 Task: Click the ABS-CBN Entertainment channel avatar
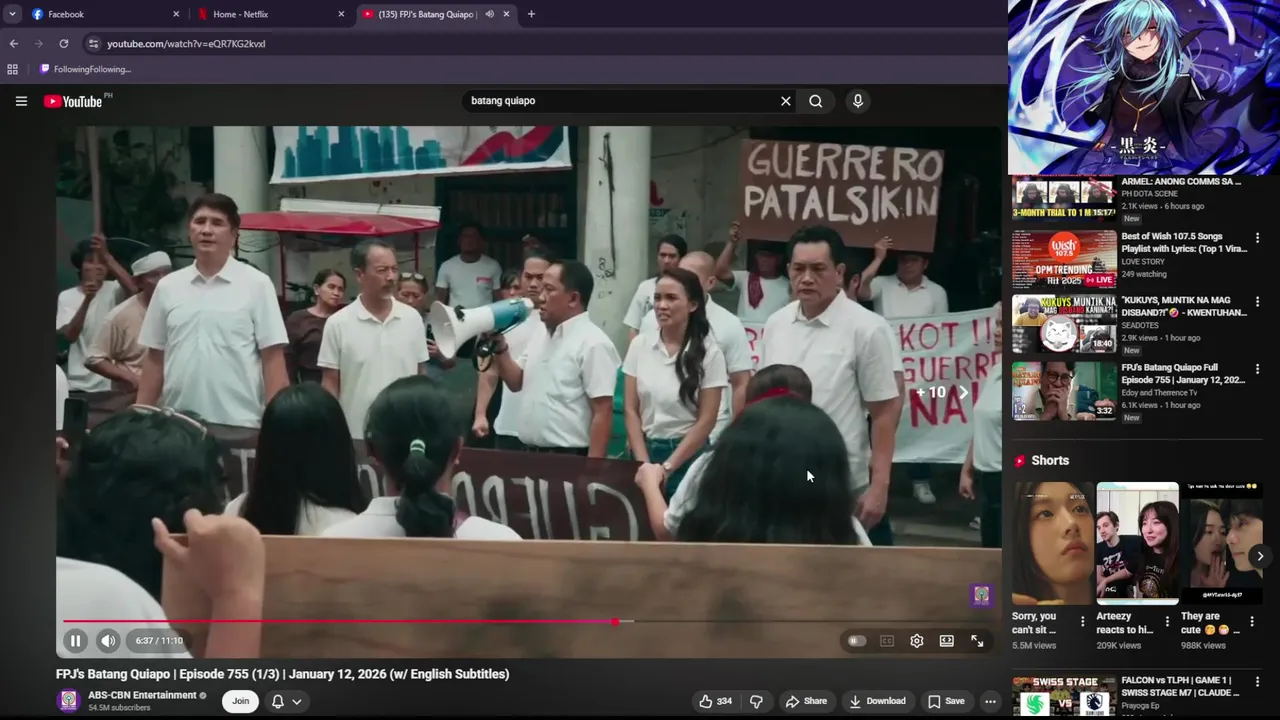point(69,701)
